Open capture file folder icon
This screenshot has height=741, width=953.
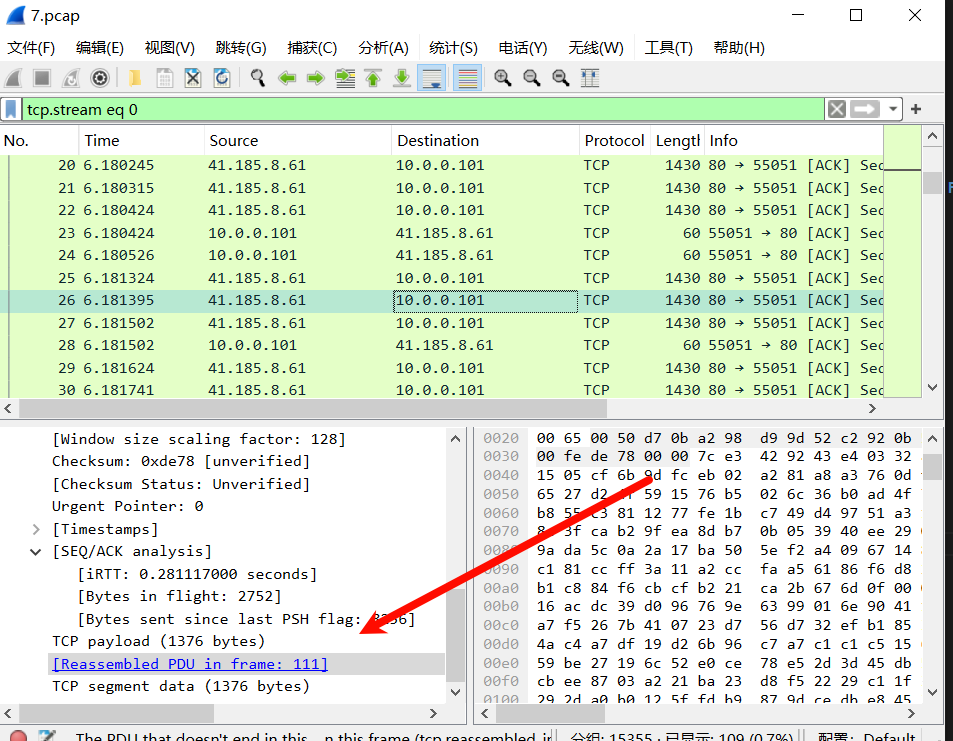pyautogui.click(x=135, y=78)
